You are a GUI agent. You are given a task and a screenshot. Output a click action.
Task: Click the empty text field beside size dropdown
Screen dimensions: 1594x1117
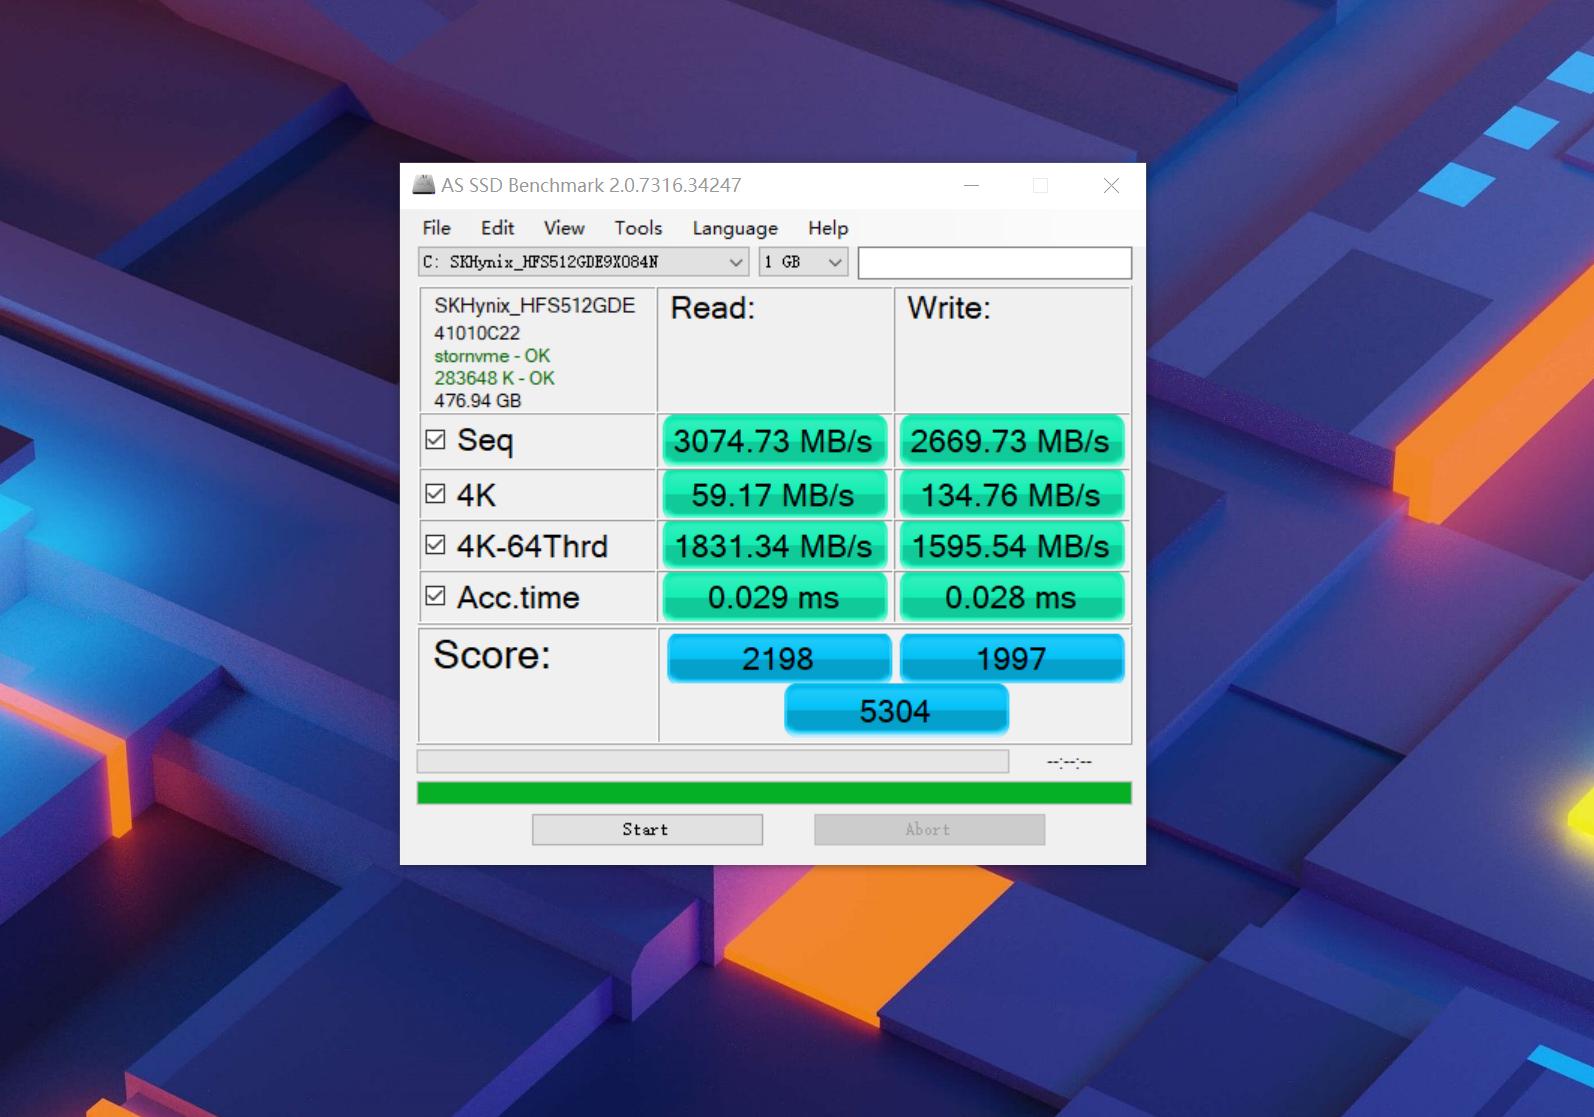(x=994, y=263)
